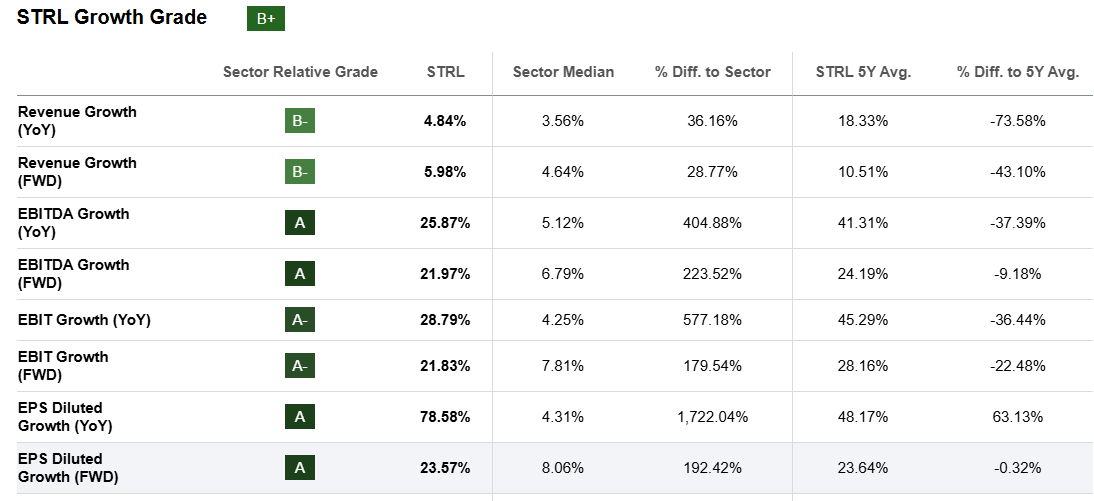
Task: Click EBITDA Growth (FWD) A grade badge
Action: (300, 274)
